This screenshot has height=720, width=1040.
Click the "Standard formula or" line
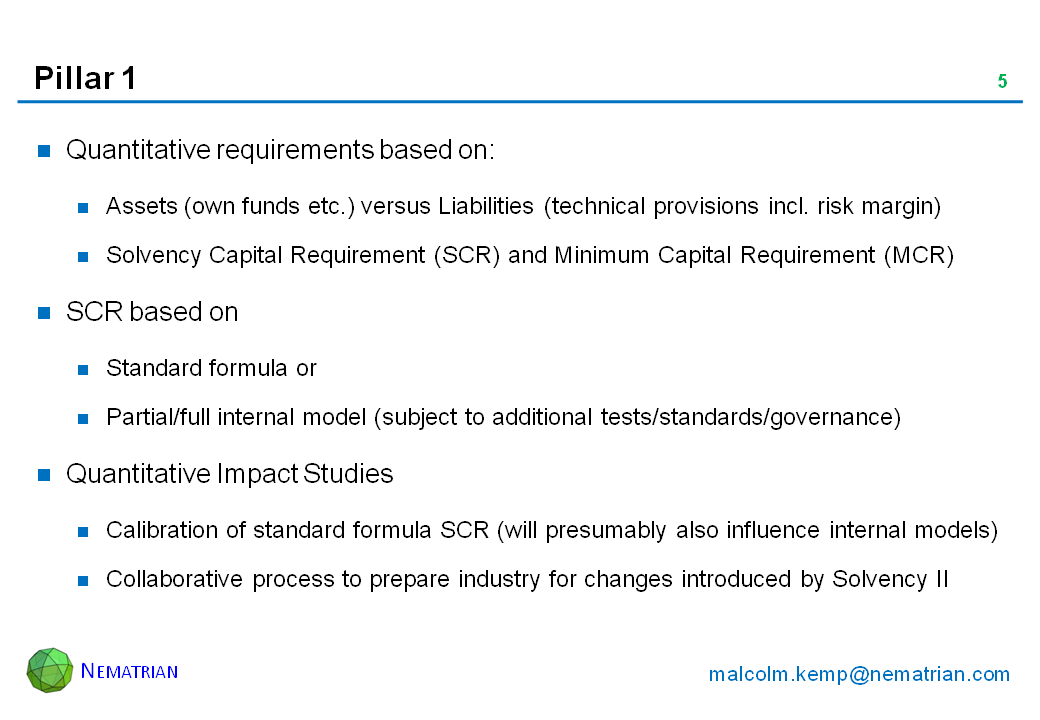click(211, 368)
